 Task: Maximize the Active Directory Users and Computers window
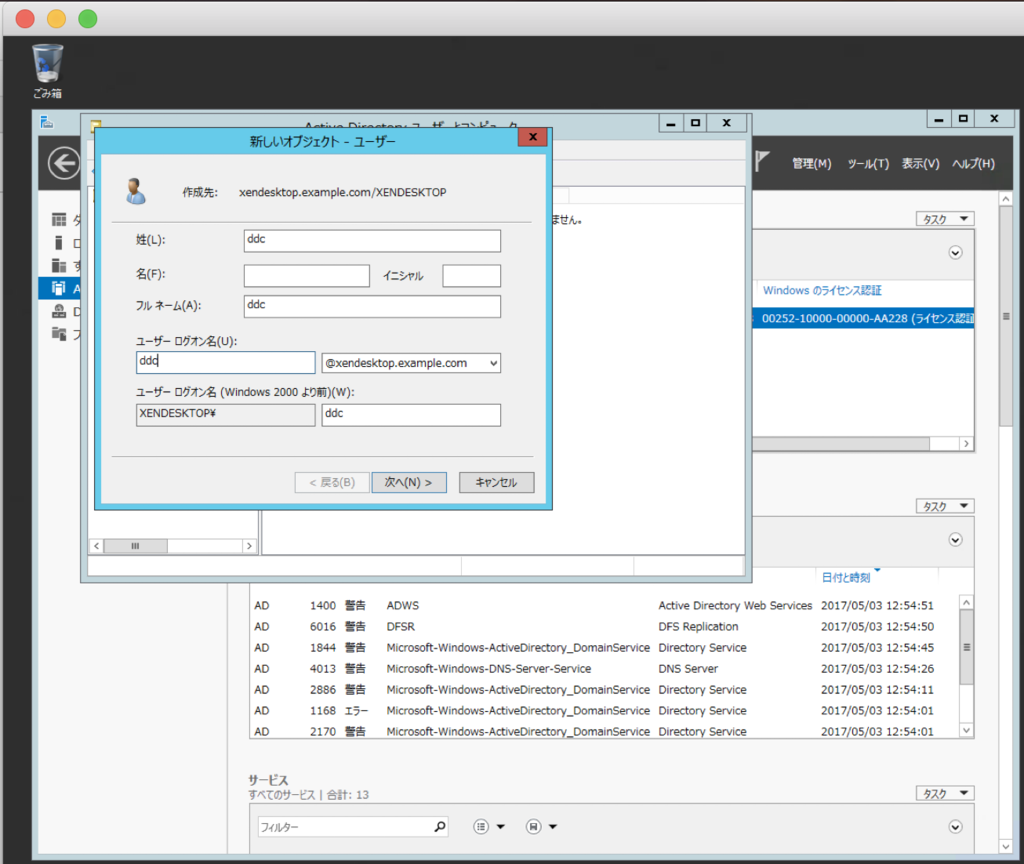pyautogui.click(x=695, y=123)
